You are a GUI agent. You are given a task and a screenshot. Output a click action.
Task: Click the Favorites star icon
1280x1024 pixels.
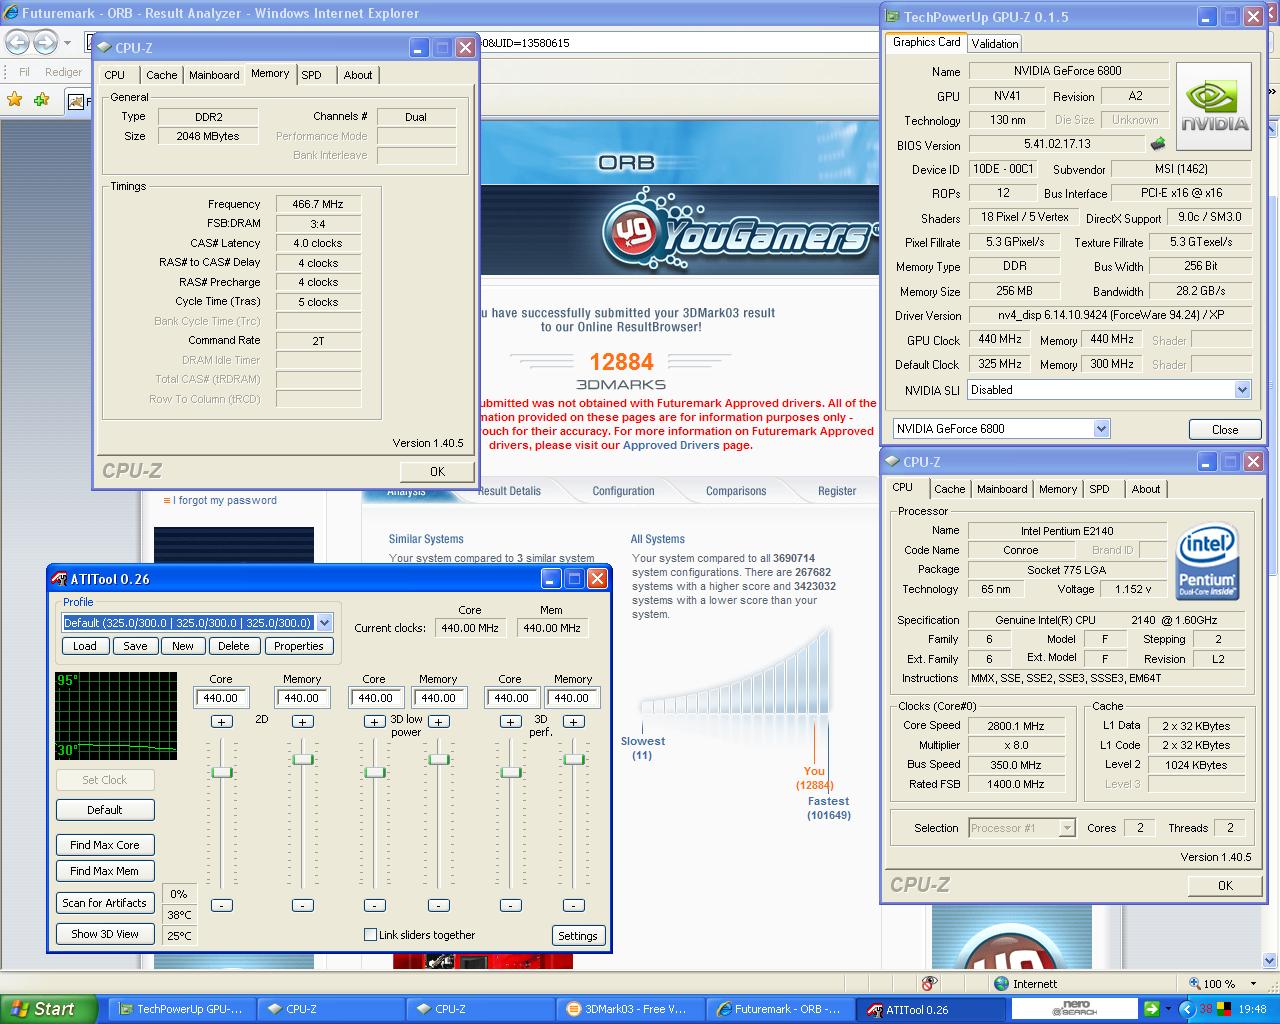[15, 99]
